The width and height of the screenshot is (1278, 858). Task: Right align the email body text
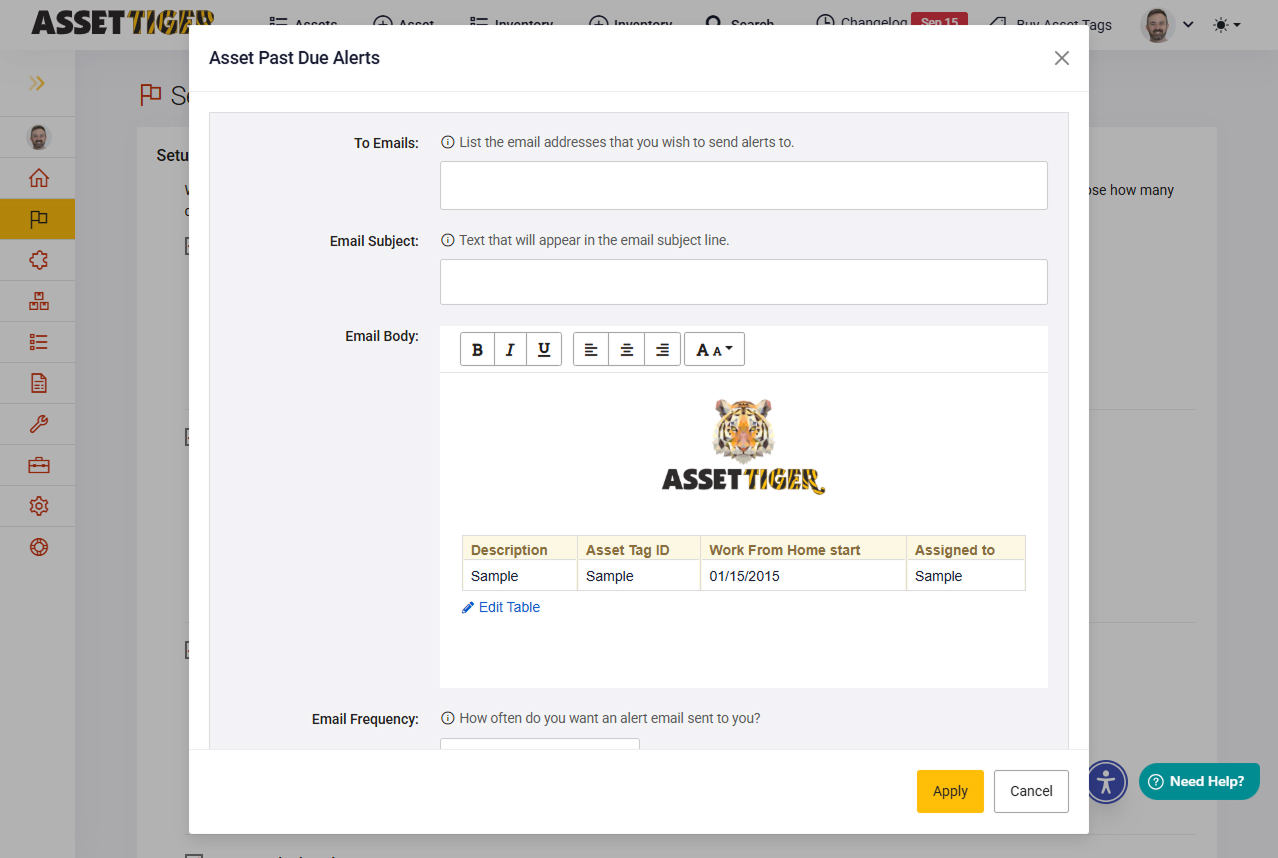click(x=662, y=349)
